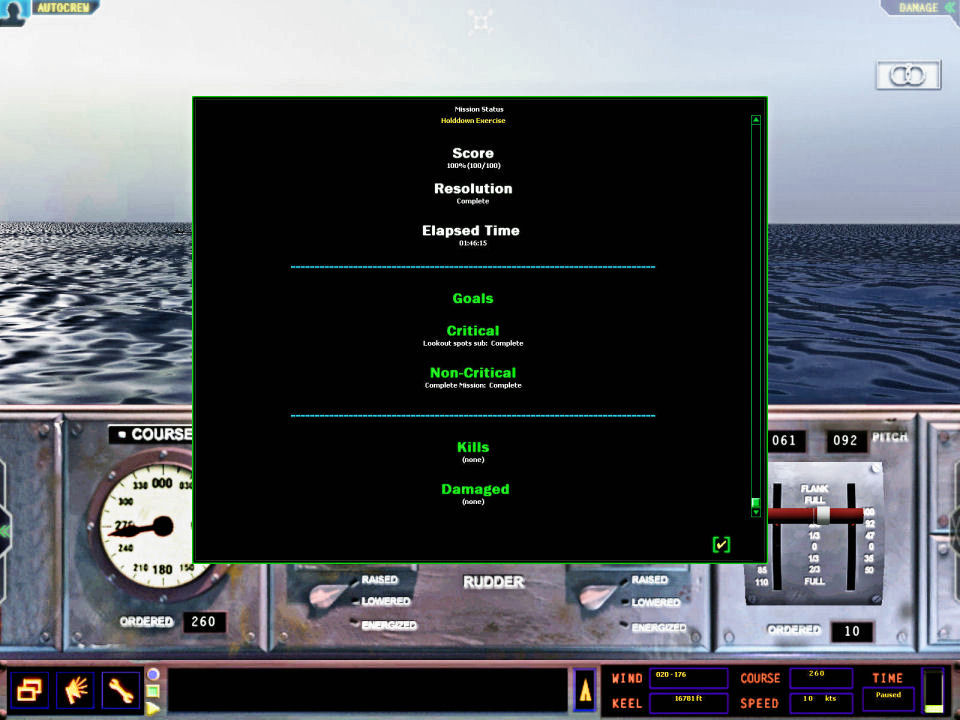Click the scroll up arrow in Mission Status

click(756, 121)
